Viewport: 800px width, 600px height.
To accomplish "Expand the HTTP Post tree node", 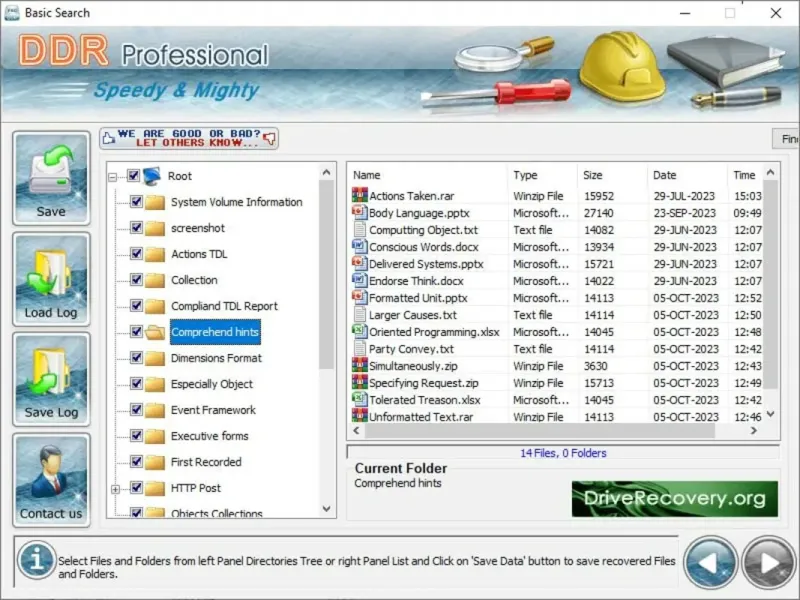I will point(115,489).
